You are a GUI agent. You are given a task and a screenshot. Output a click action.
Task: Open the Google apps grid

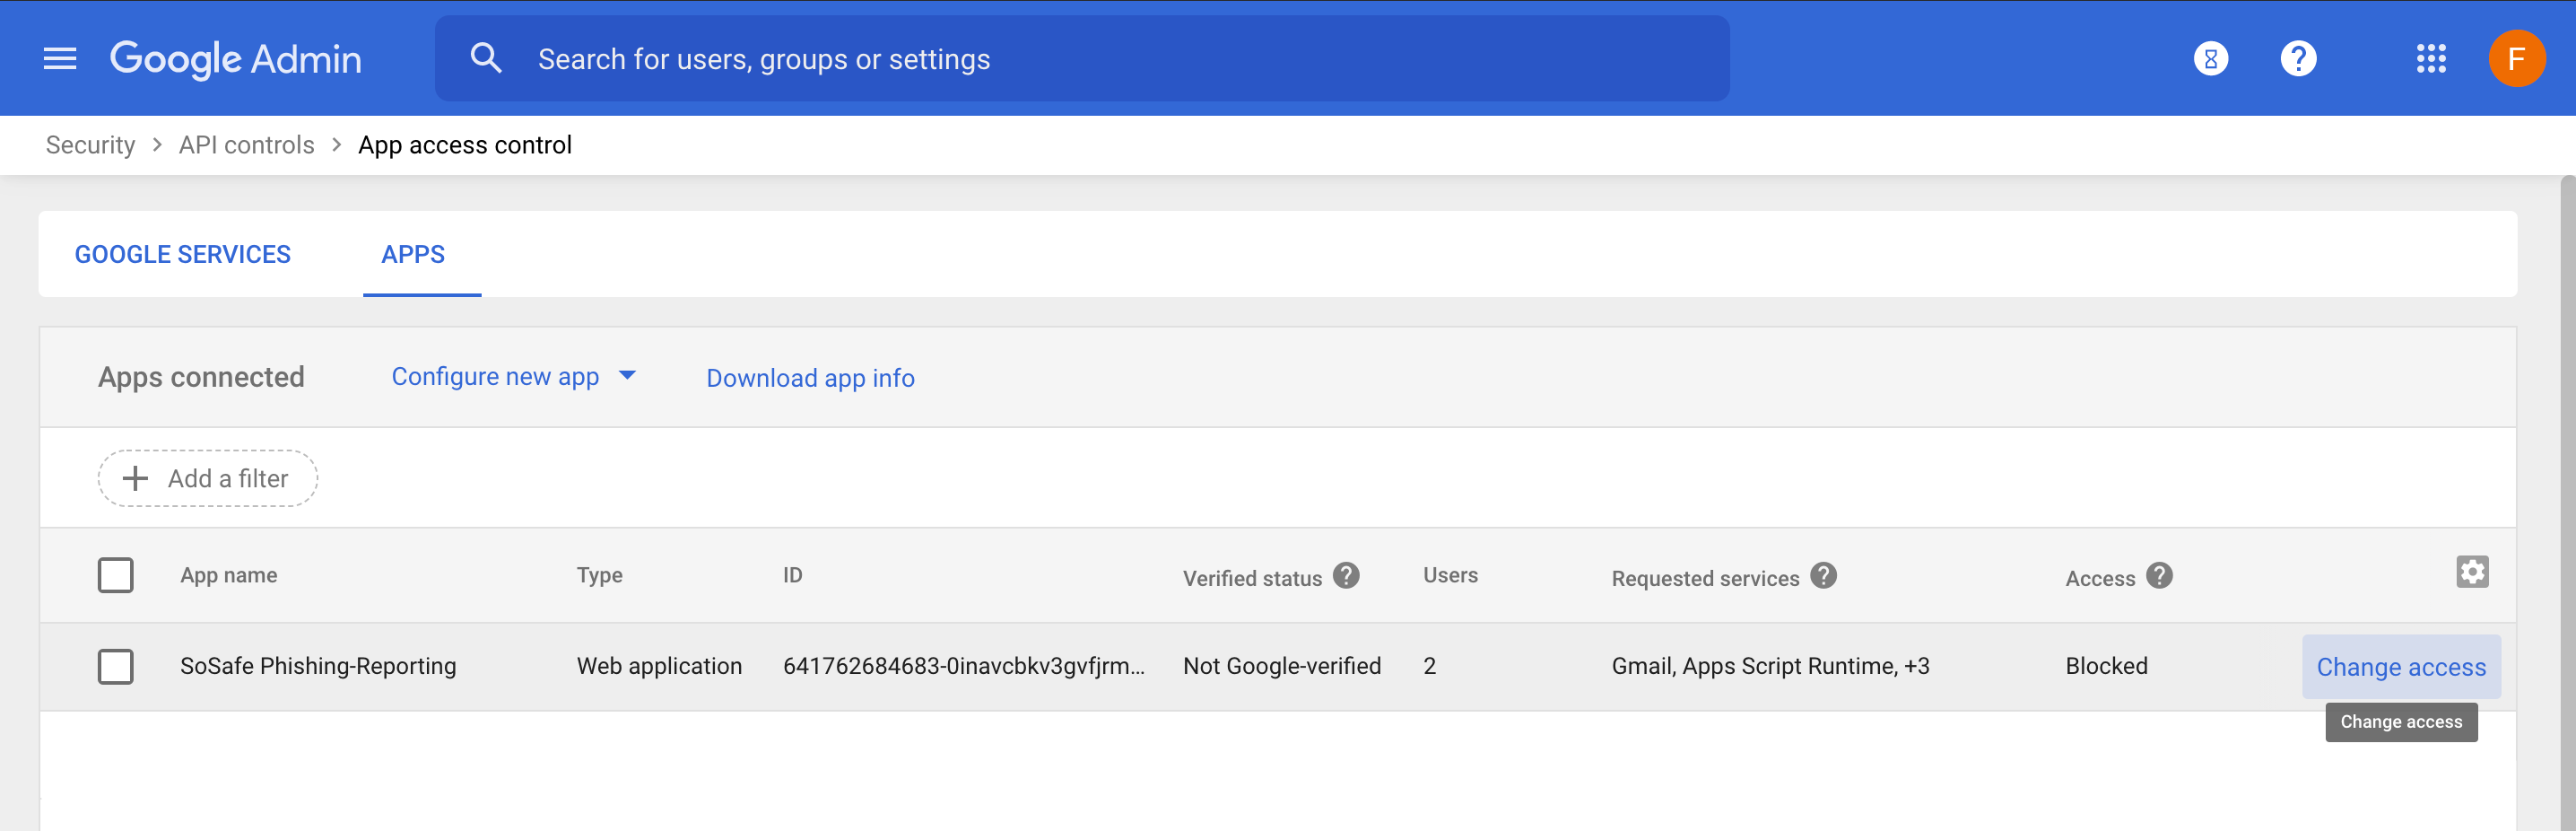(2430, 59)
